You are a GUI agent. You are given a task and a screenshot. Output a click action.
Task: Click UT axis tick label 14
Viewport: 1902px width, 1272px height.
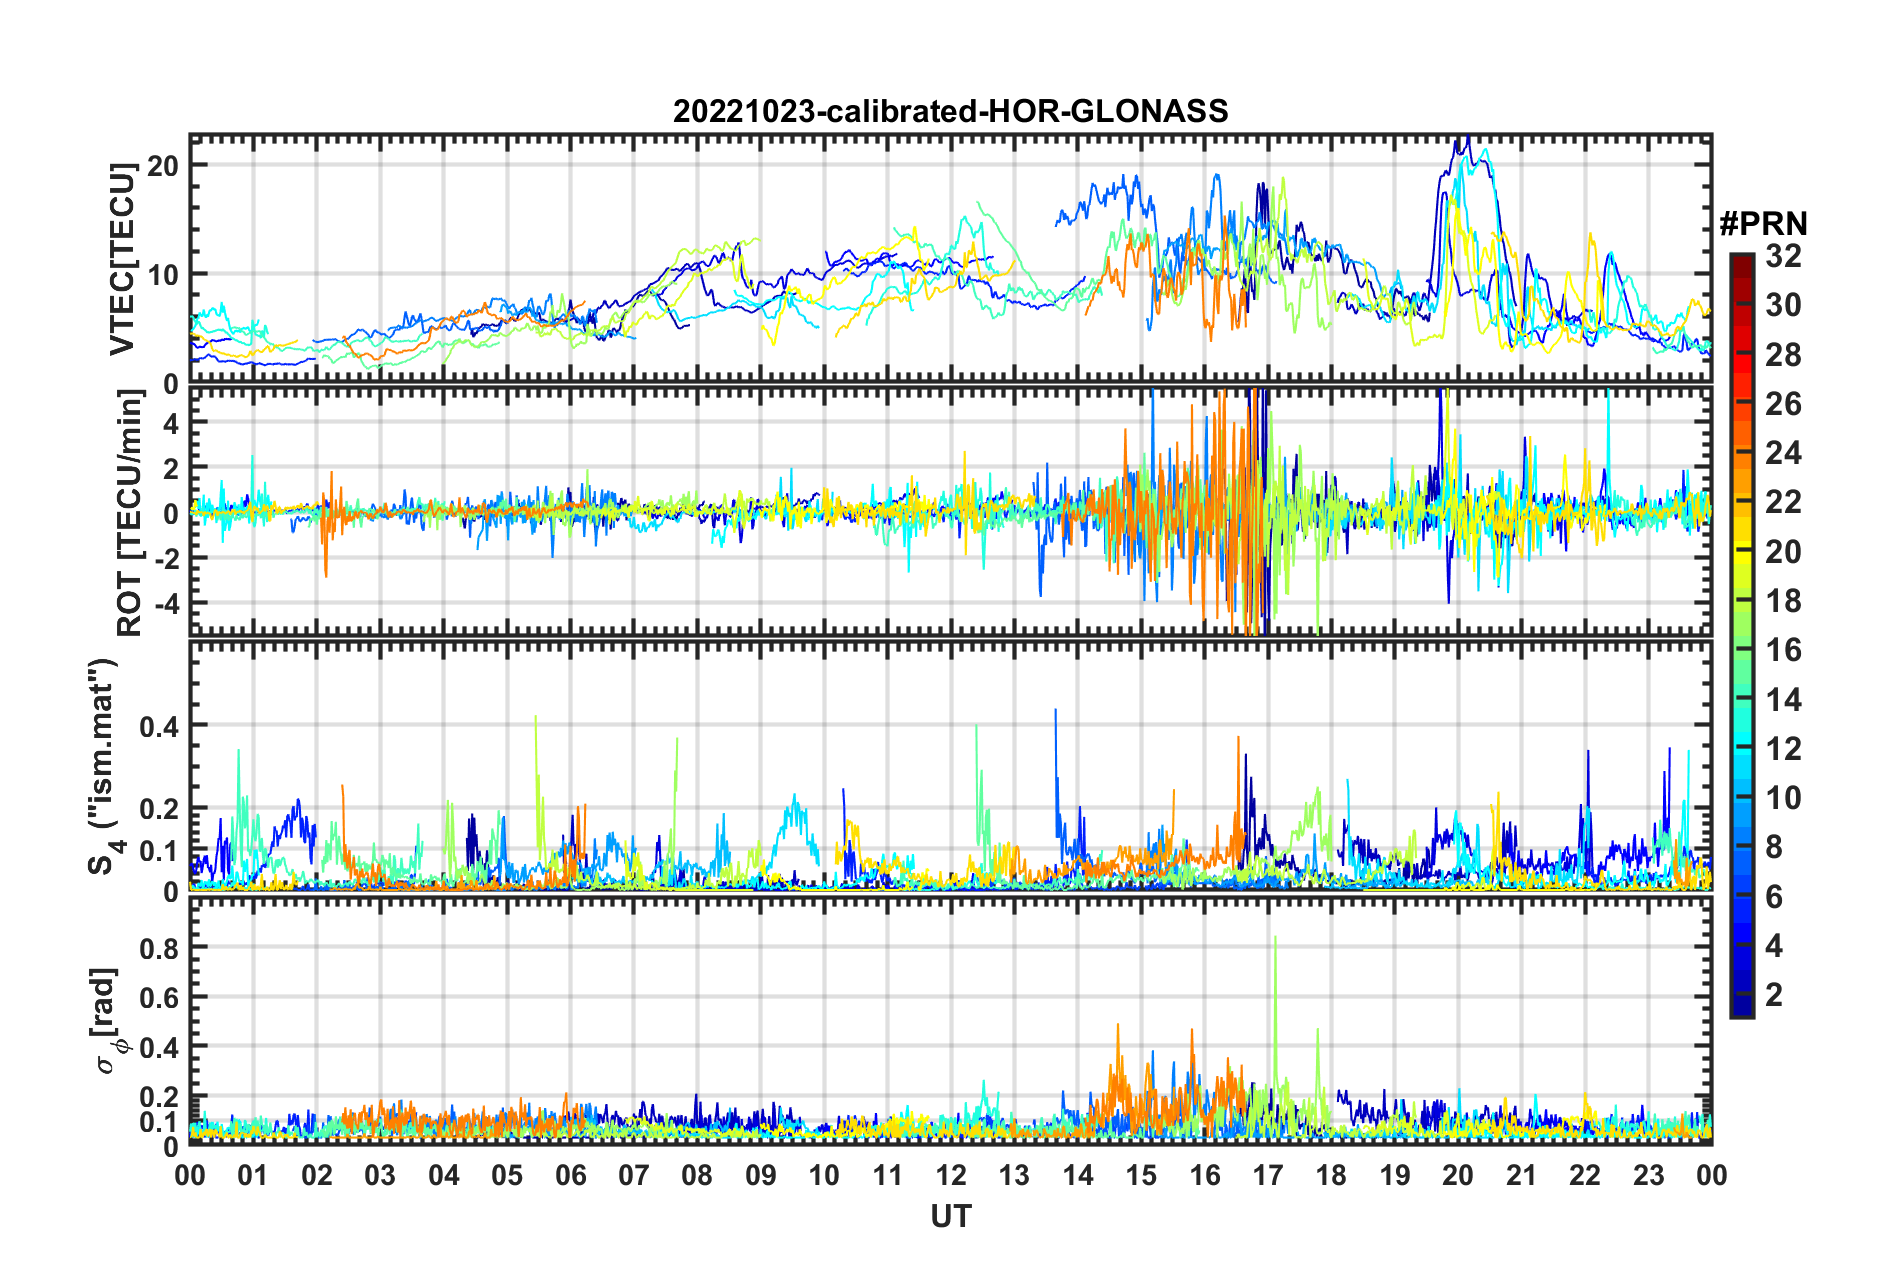pyautogui.click(x=1078, y=1175)
